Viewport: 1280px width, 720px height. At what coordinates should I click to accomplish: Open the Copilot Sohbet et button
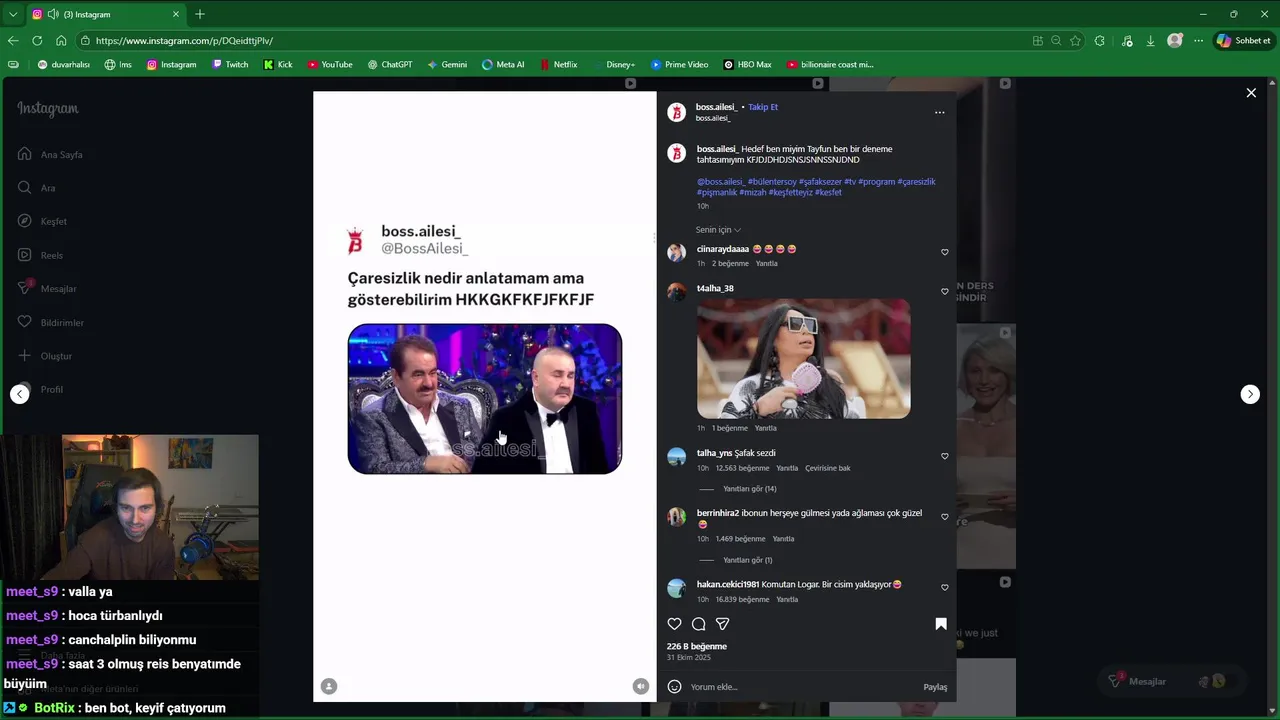(1243, 41)
